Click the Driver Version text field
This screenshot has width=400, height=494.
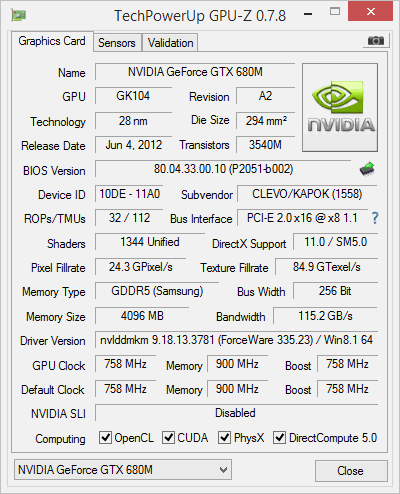(x=236, y=340)
